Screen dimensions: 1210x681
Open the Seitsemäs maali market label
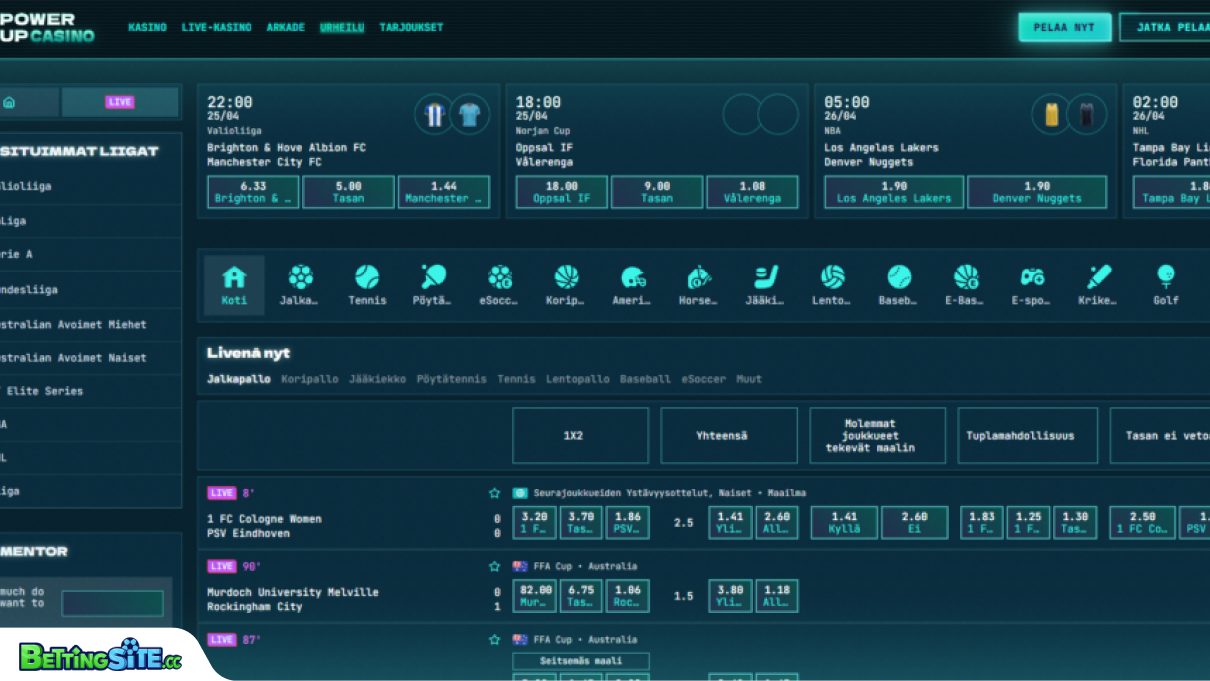point(581,661)
